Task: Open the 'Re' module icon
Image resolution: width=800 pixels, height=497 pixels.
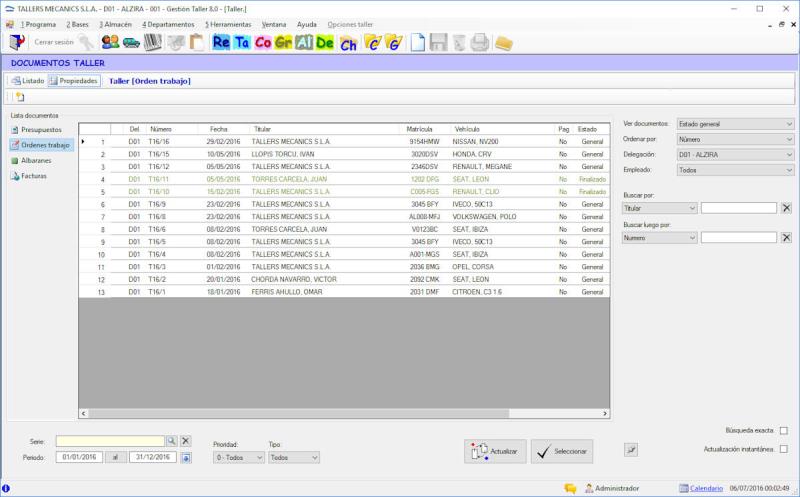Action: [x=221, y=42]
